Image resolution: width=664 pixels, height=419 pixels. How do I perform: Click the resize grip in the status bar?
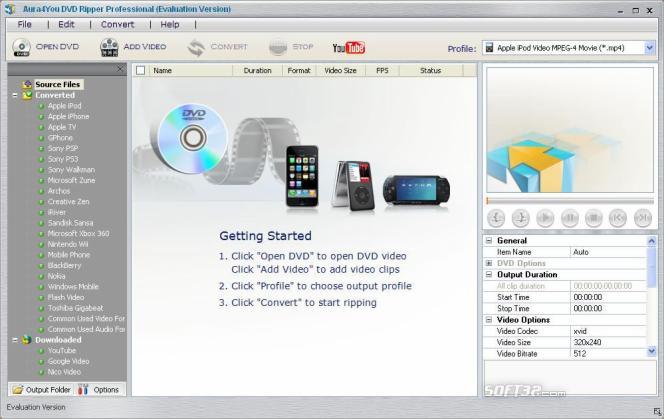tap(657, 411)
